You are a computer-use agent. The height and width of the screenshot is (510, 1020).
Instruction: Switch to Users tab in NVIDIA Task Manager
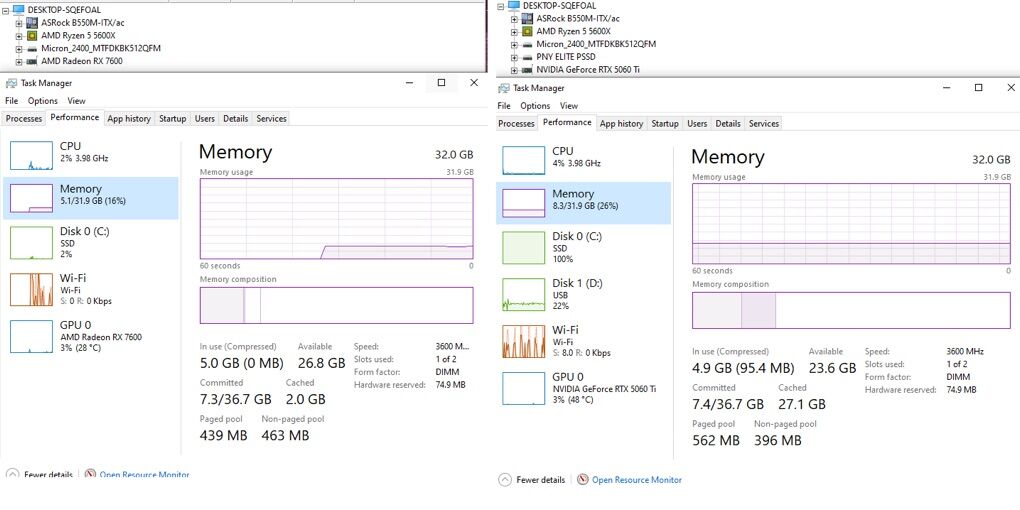coord(697,124)
